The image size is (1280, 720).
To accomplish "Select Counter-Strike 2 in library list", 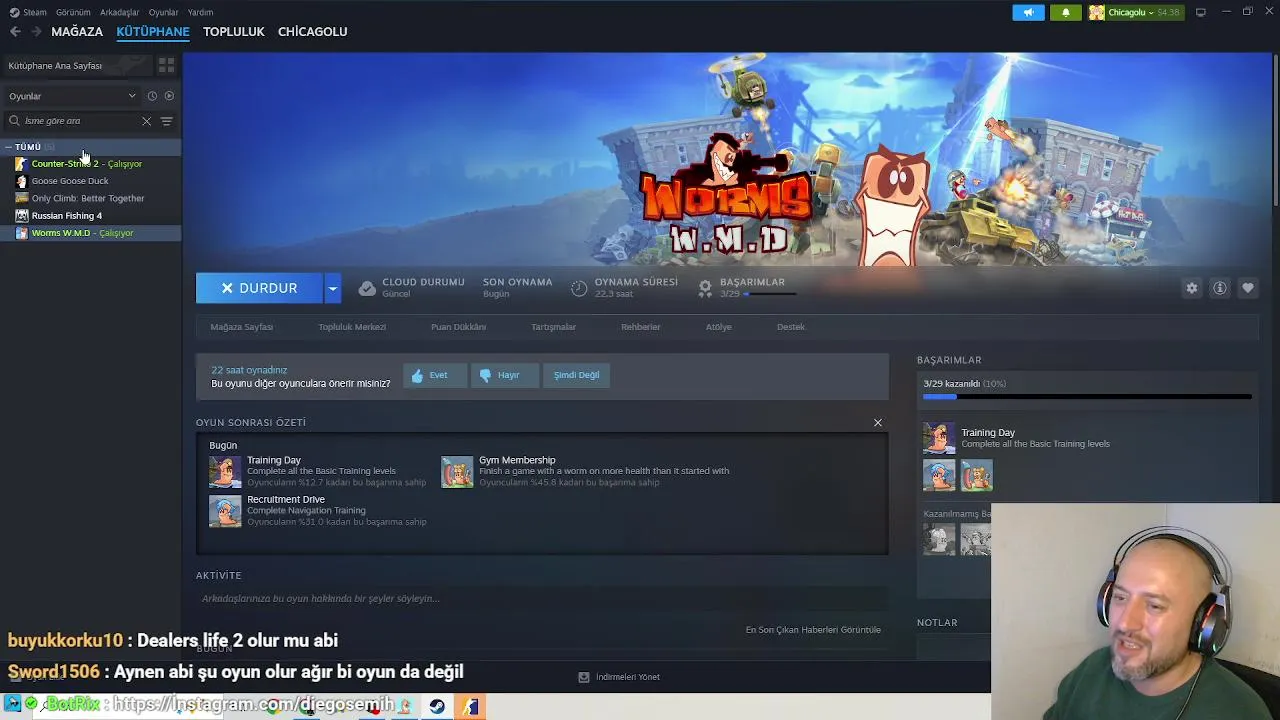I will (90, 164).
